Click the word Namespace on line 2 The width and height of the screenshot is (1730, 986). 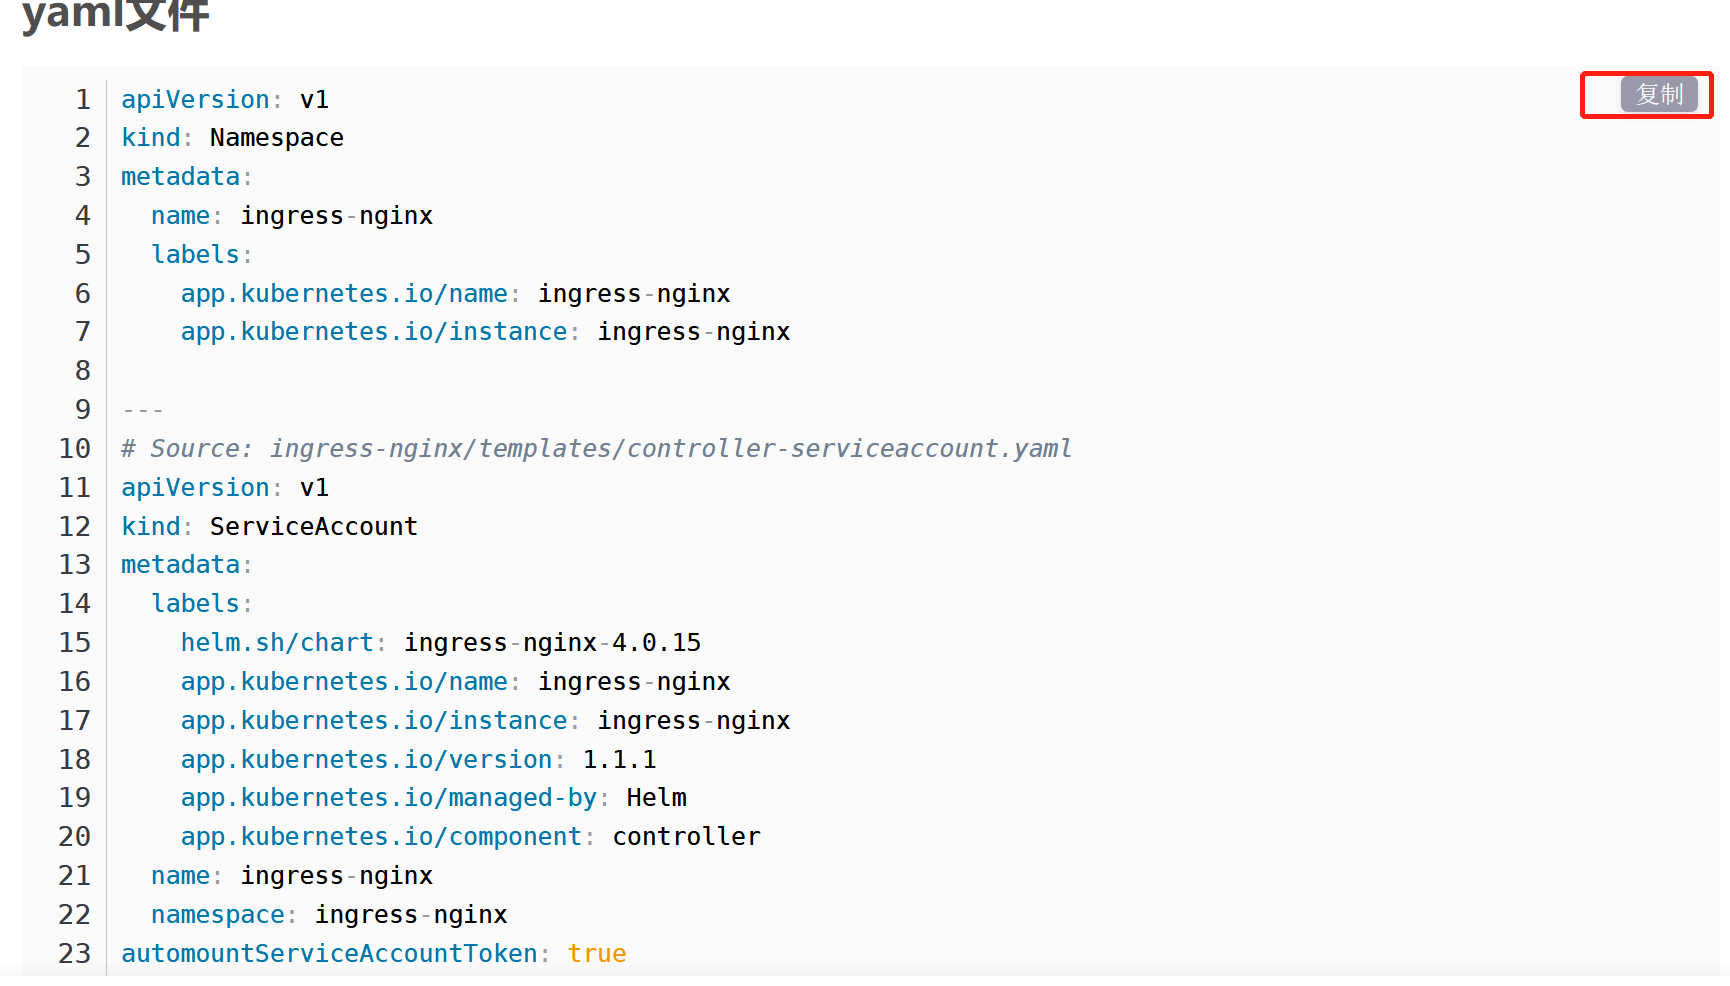[276, 138]
